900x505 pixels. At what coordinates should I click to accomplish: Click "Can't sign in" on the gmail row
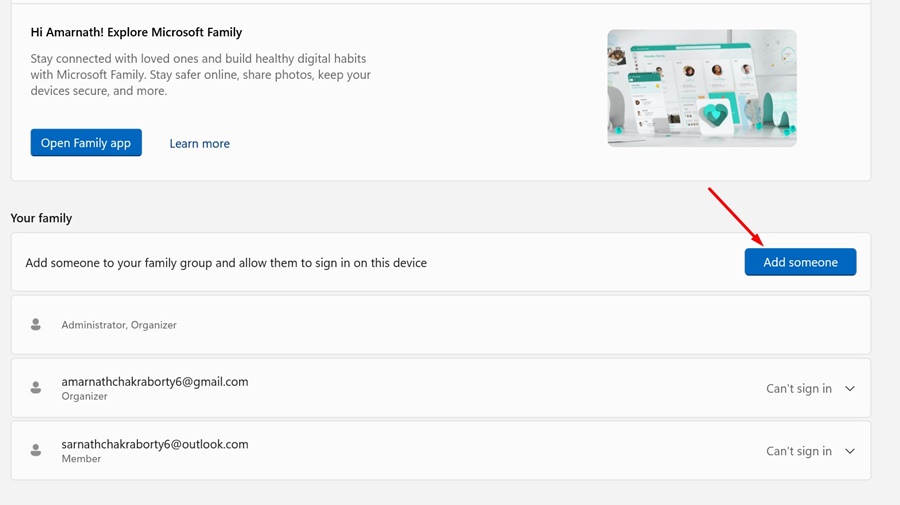coord(798,389)
